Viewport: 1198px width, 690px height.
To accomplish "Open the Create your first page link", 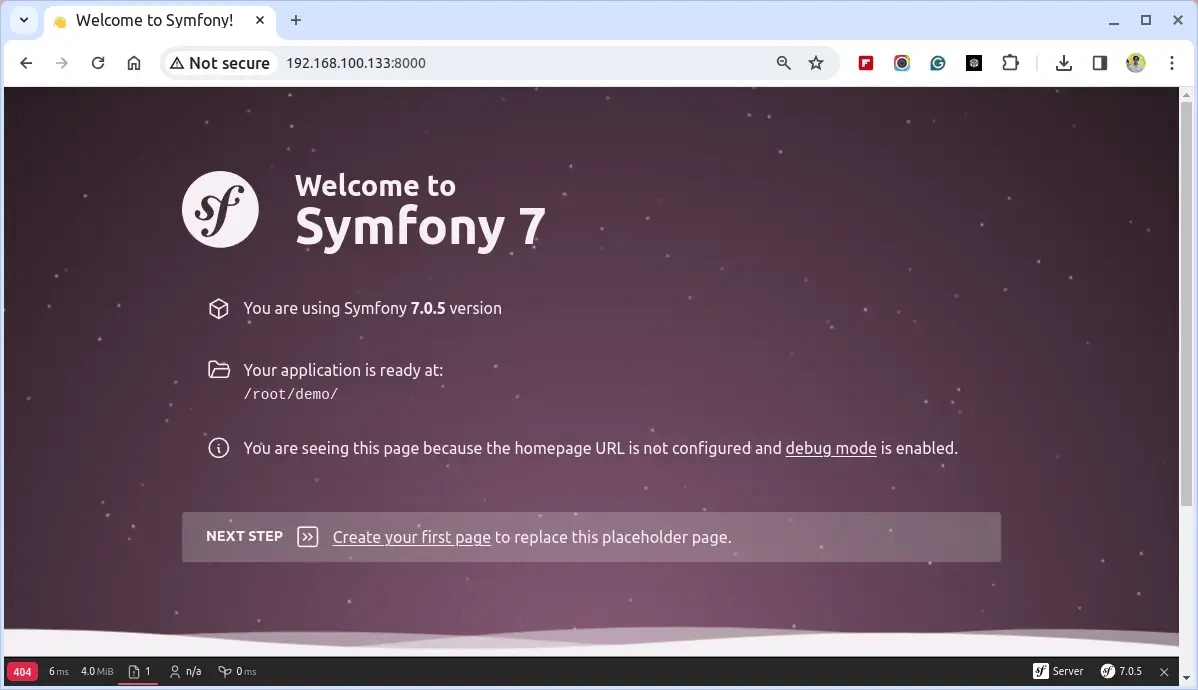I will [x=412, y=537].
